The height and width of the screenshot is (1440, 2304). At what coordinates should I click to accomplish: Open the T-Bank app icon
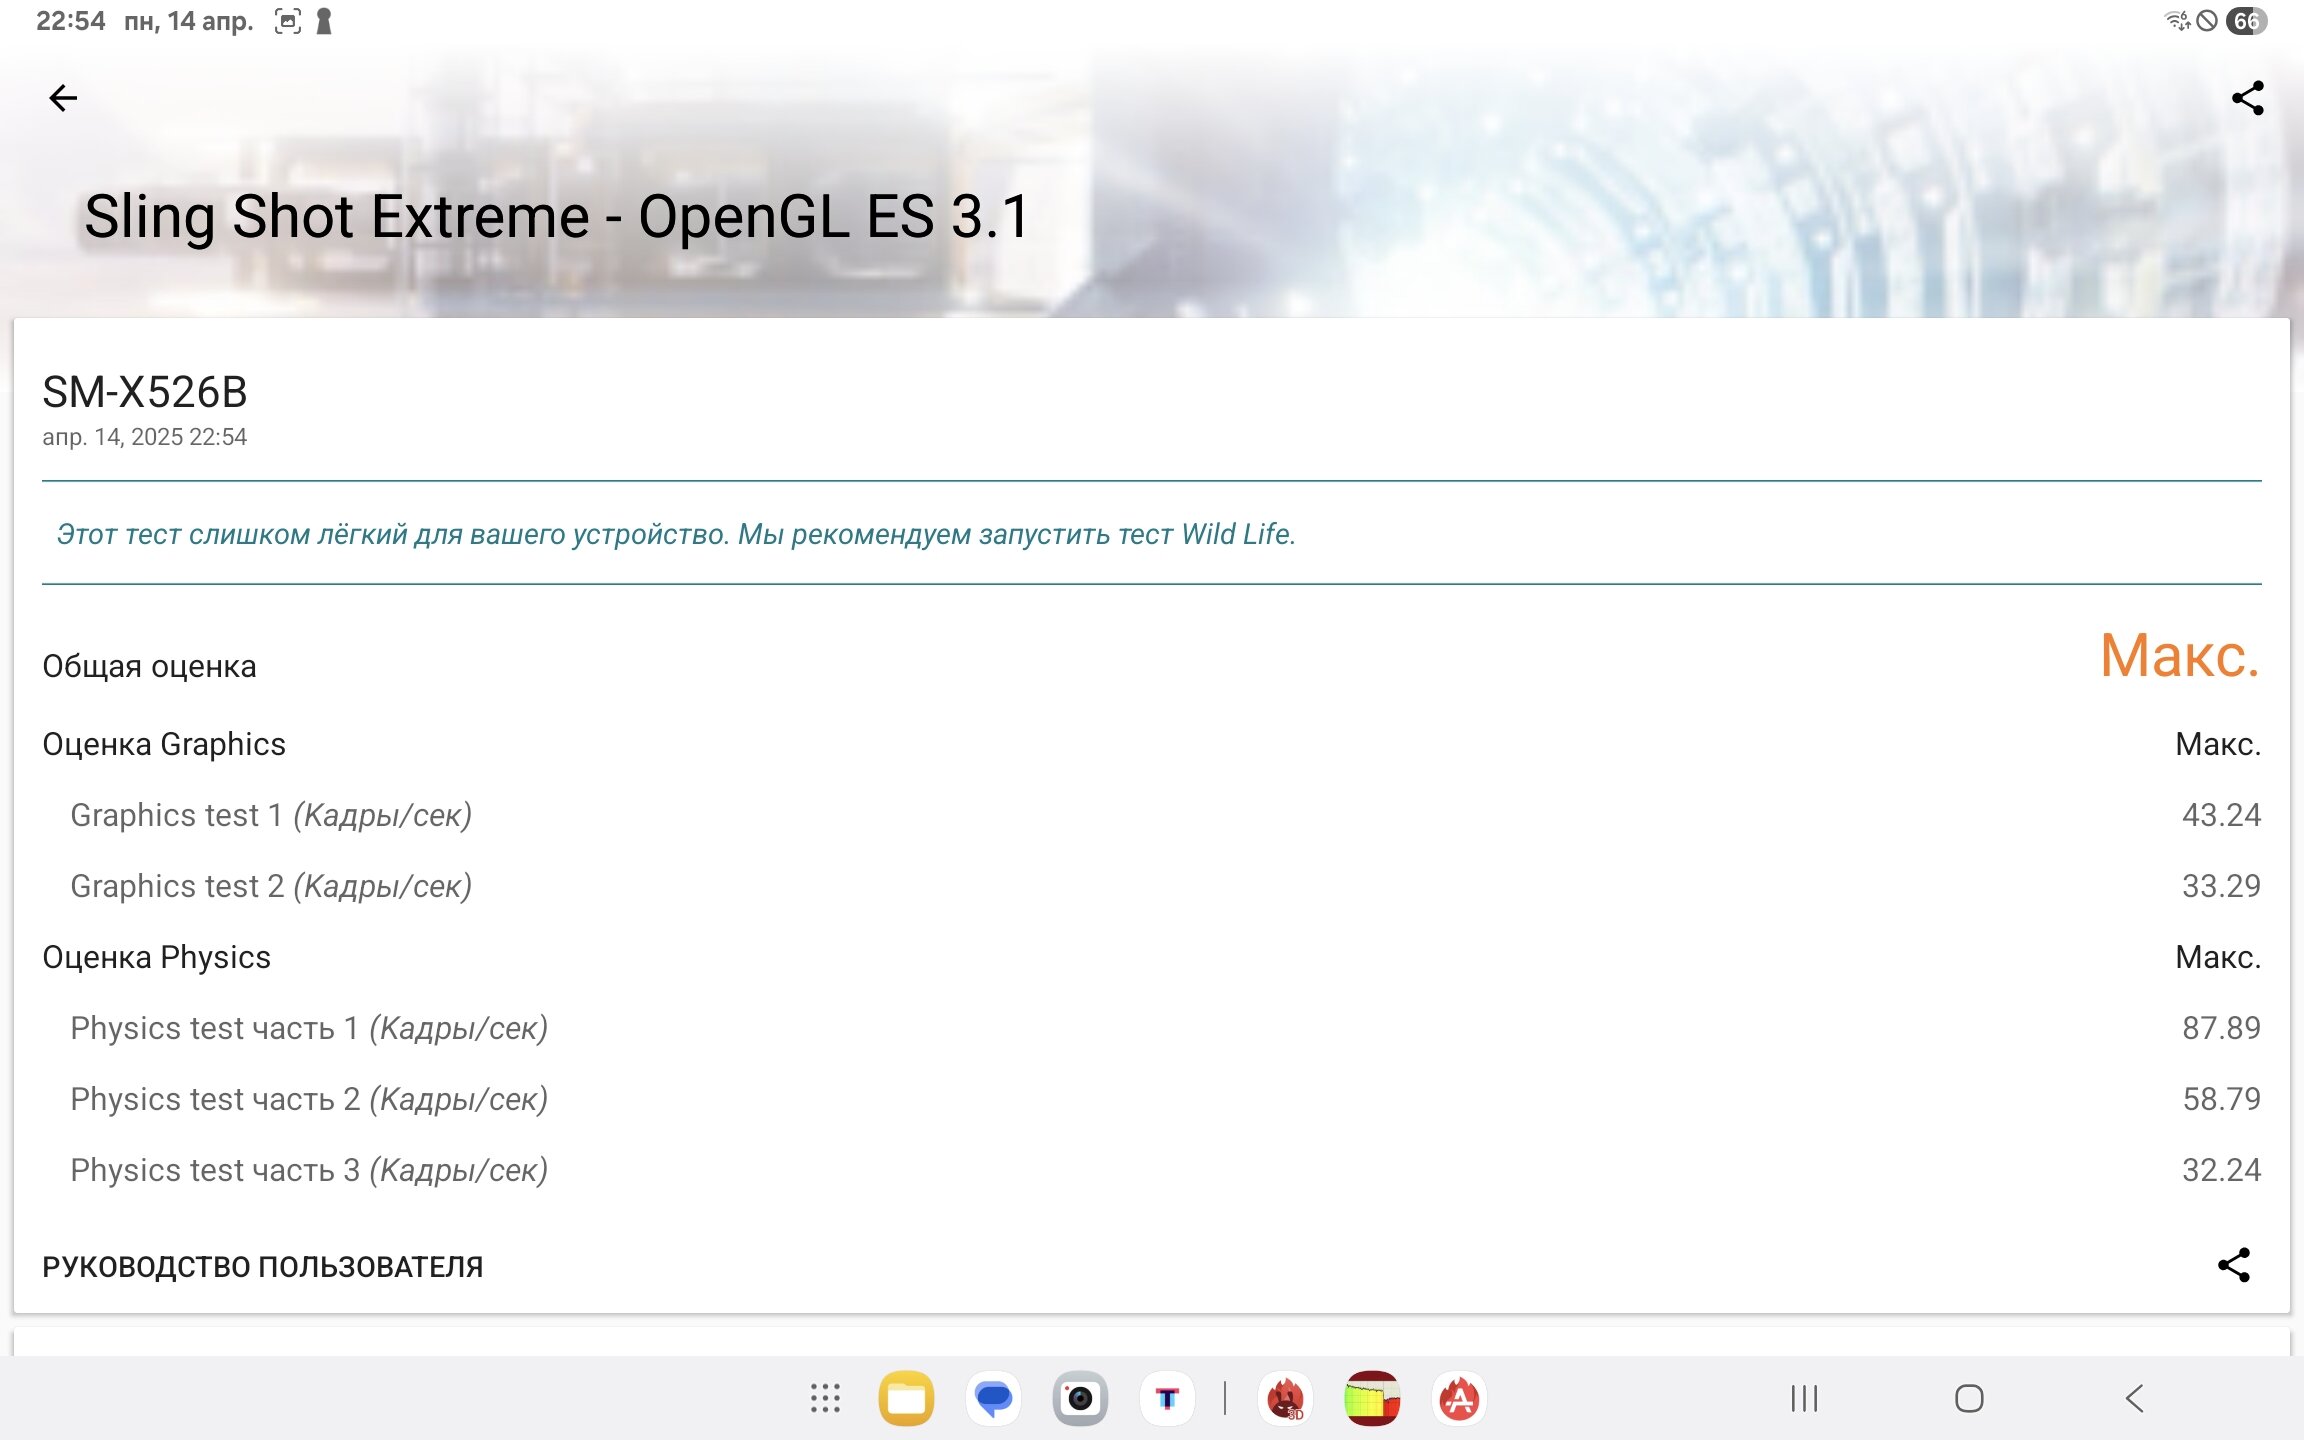click(x=1167, y=1398)
